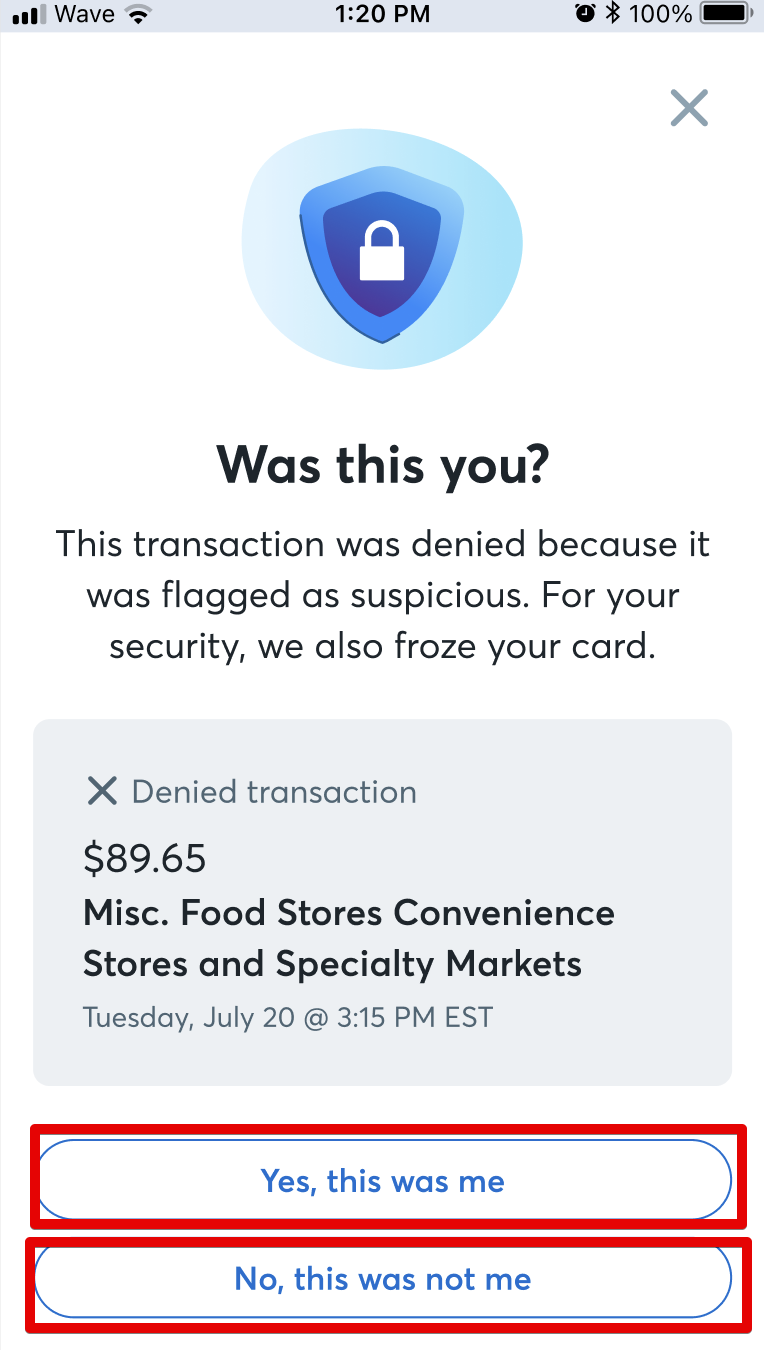The width and height of the screenshot is (764, 1350).
Task: Tap the X icon beside Denied transaction
Action: coord(102,792)
